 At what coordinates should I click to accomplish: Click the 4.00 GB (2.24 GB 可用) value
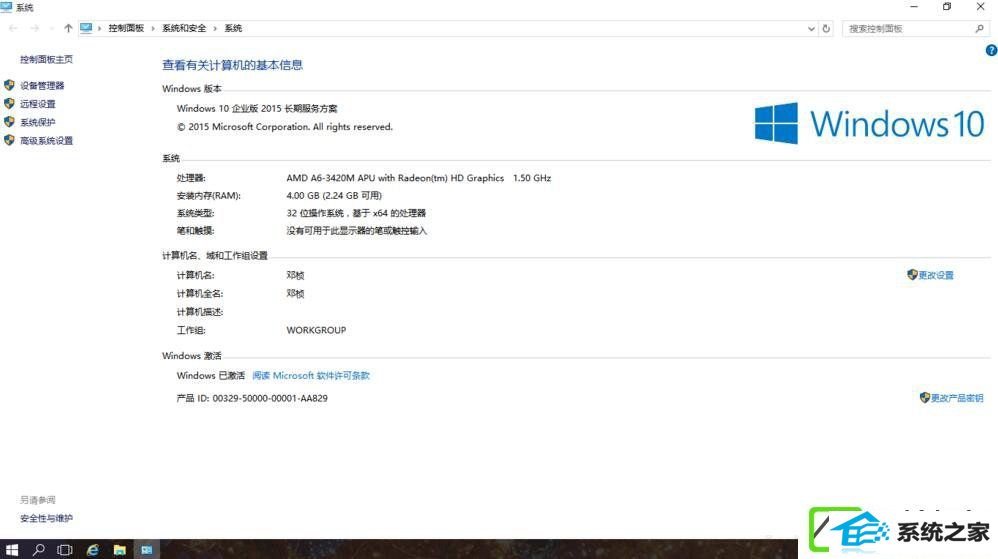pyautogui.click(x=334, y=195)
